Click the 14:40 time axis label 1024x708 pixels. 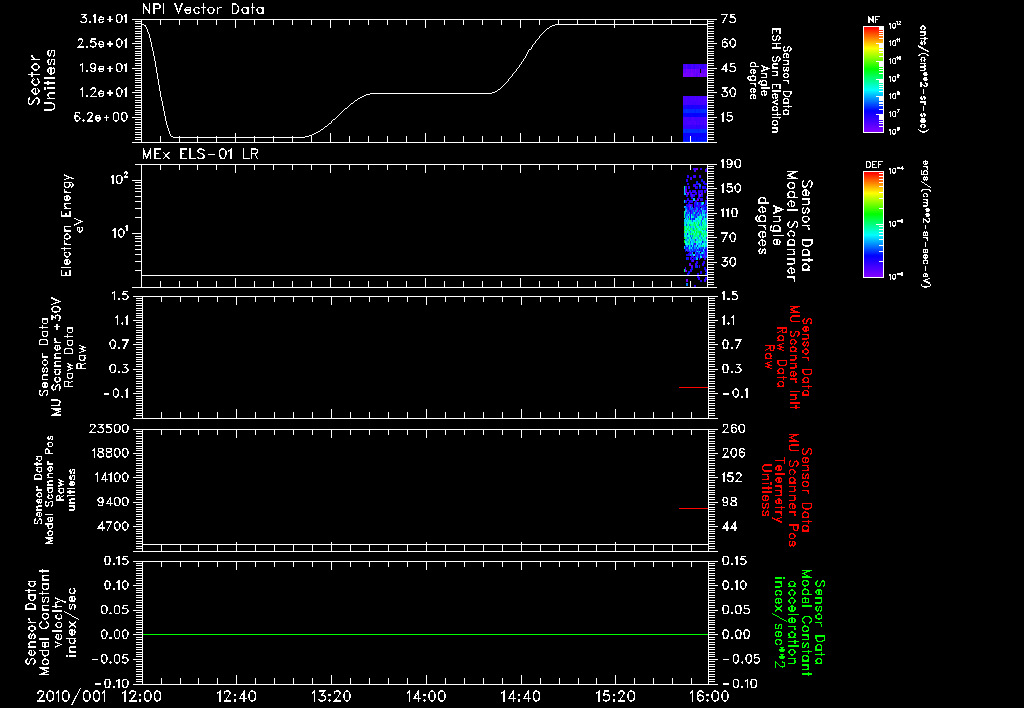click(520, 696)
